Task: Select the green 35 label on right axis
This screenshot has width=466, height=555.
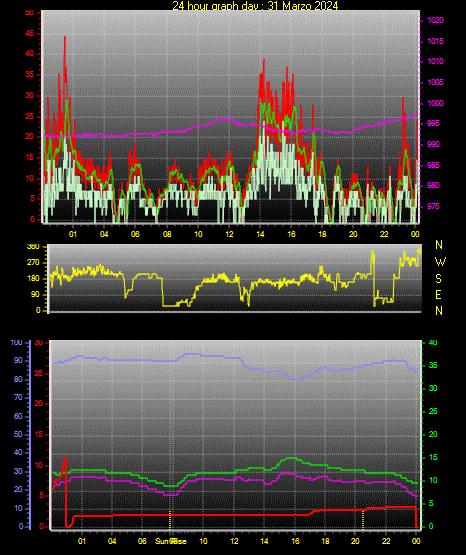Action: click(x=433, y=365)
